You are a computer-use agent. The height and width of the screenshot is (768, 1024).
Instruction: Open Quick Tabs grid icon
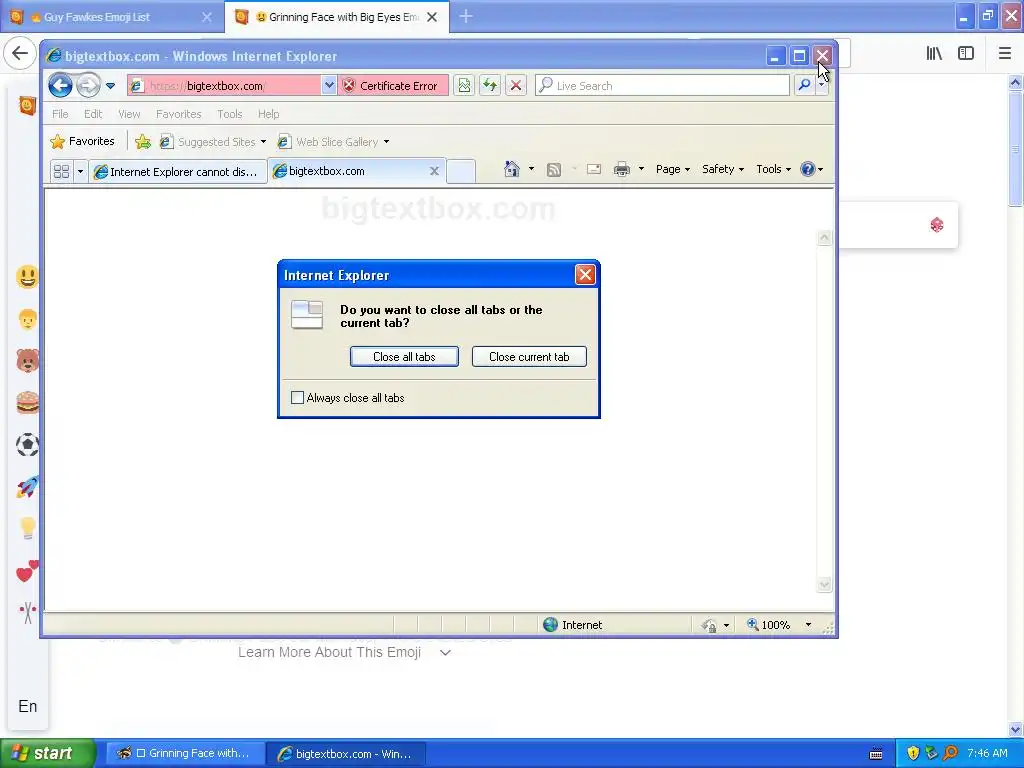coord(61,171)
